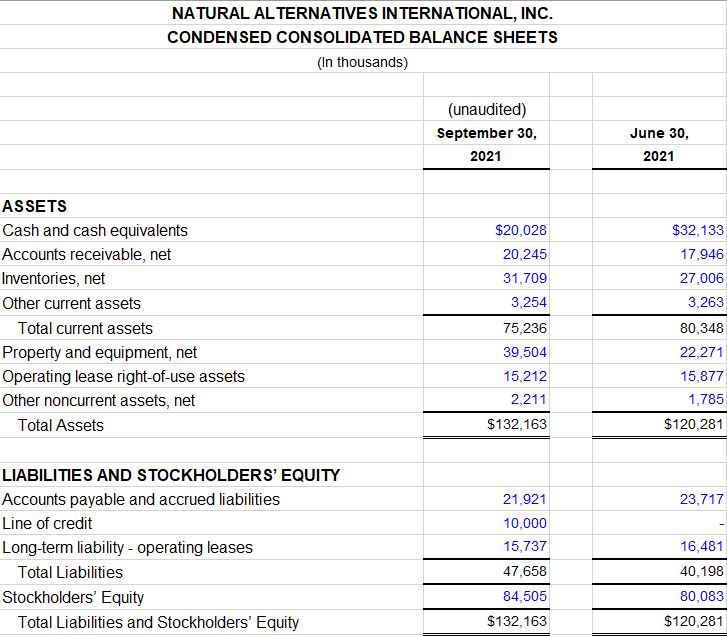The height and width of the screenshot is (636, 727).
Task: Select Total Liabilities value 47,658
Action: pos(525,571)
